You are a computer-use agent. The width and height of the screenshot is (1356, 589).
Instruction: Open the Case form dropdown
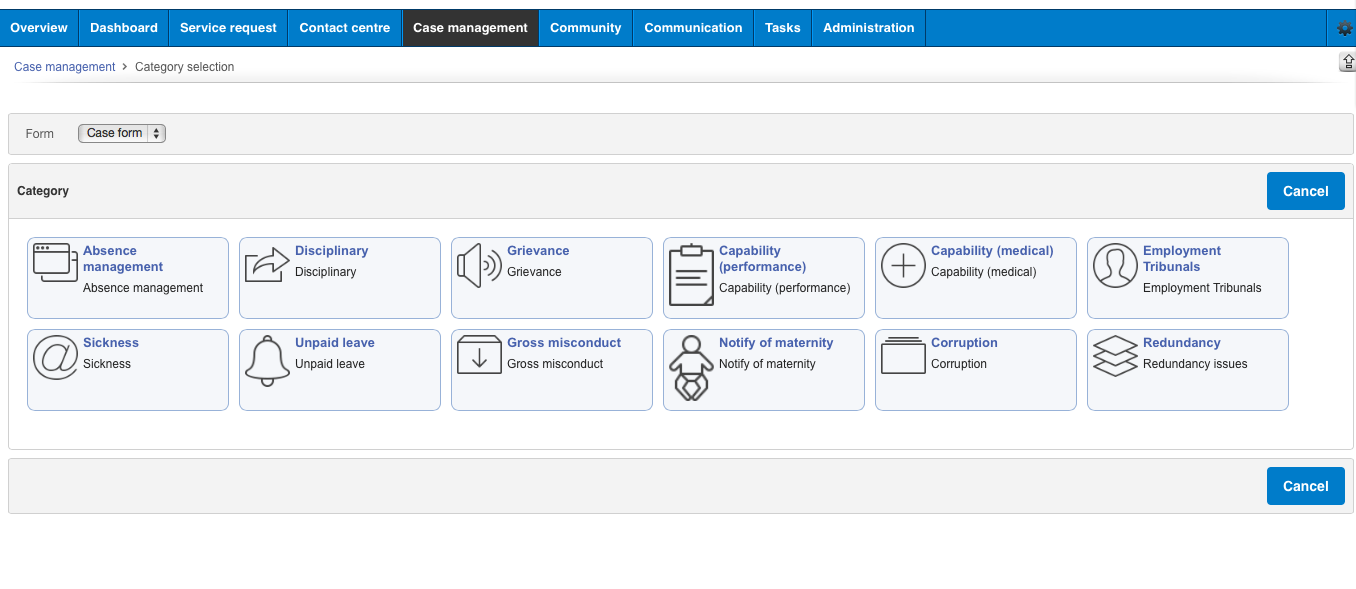tap(121, 133)
